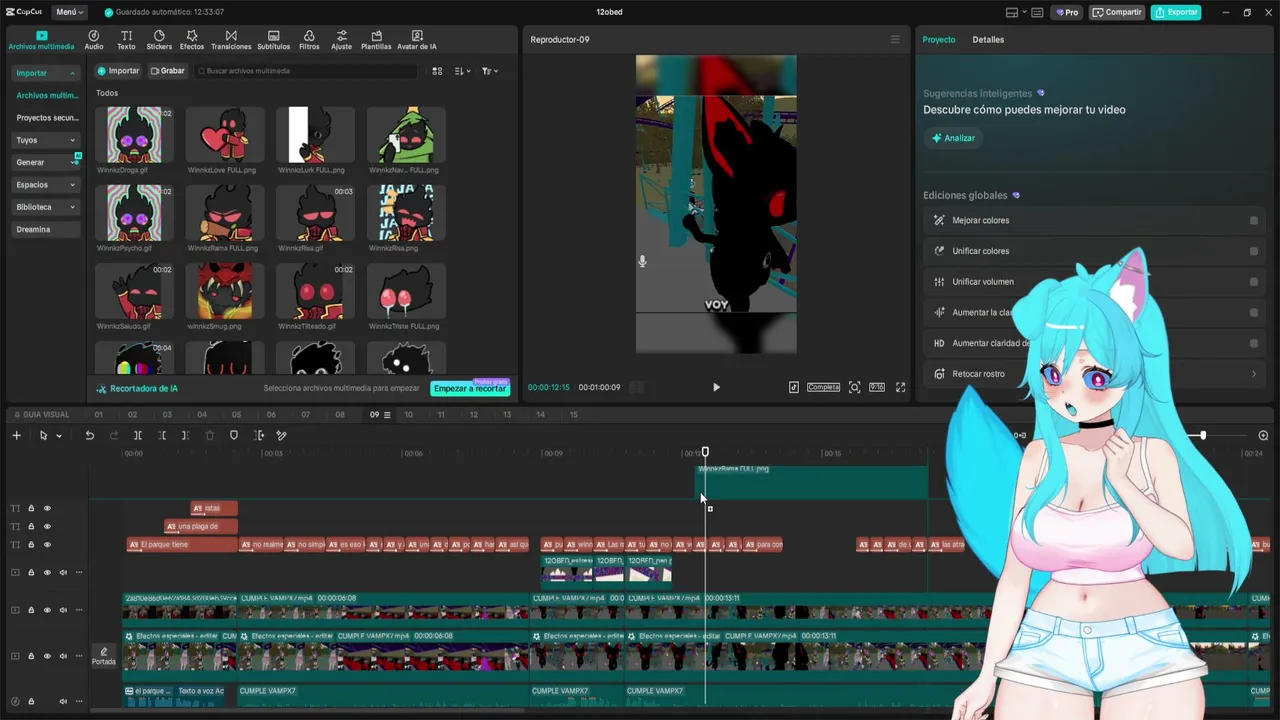Mute the Portada main video track
The image size is (1280, 720).
63,656
